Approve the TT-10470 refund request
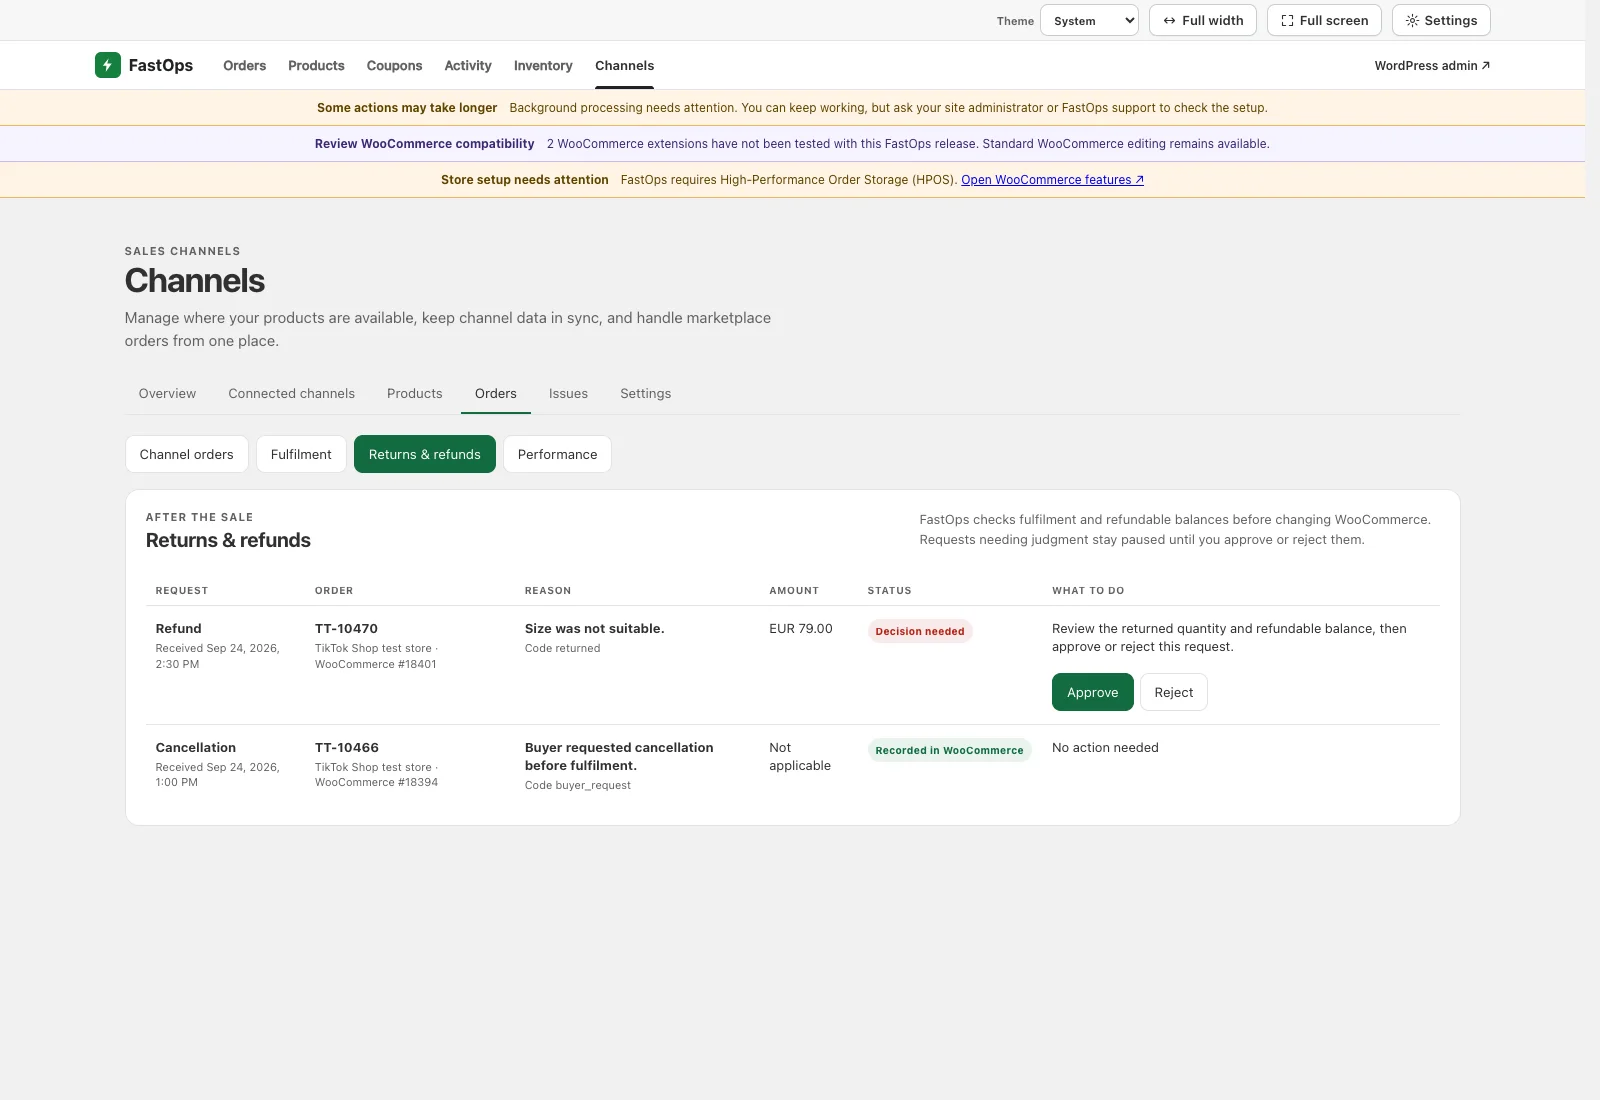 click(x=1093, y=692)
